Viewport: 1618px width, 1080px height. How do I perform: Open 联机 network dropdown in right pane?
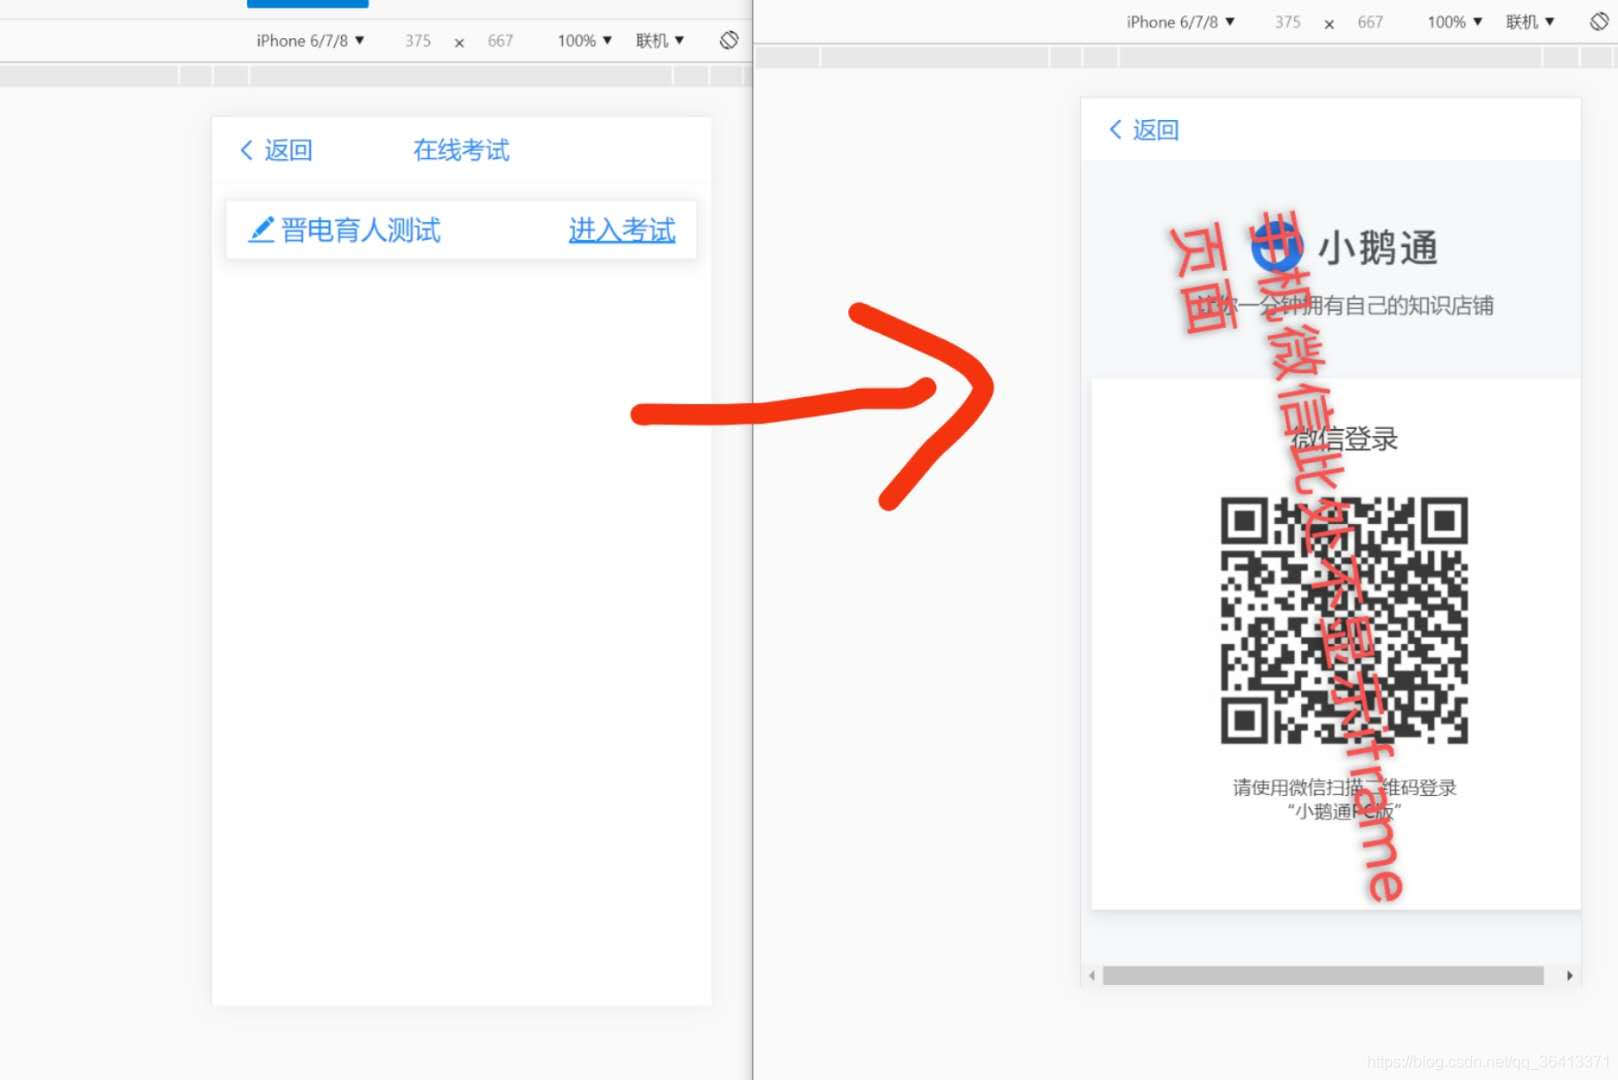[x=1530, y=22]
